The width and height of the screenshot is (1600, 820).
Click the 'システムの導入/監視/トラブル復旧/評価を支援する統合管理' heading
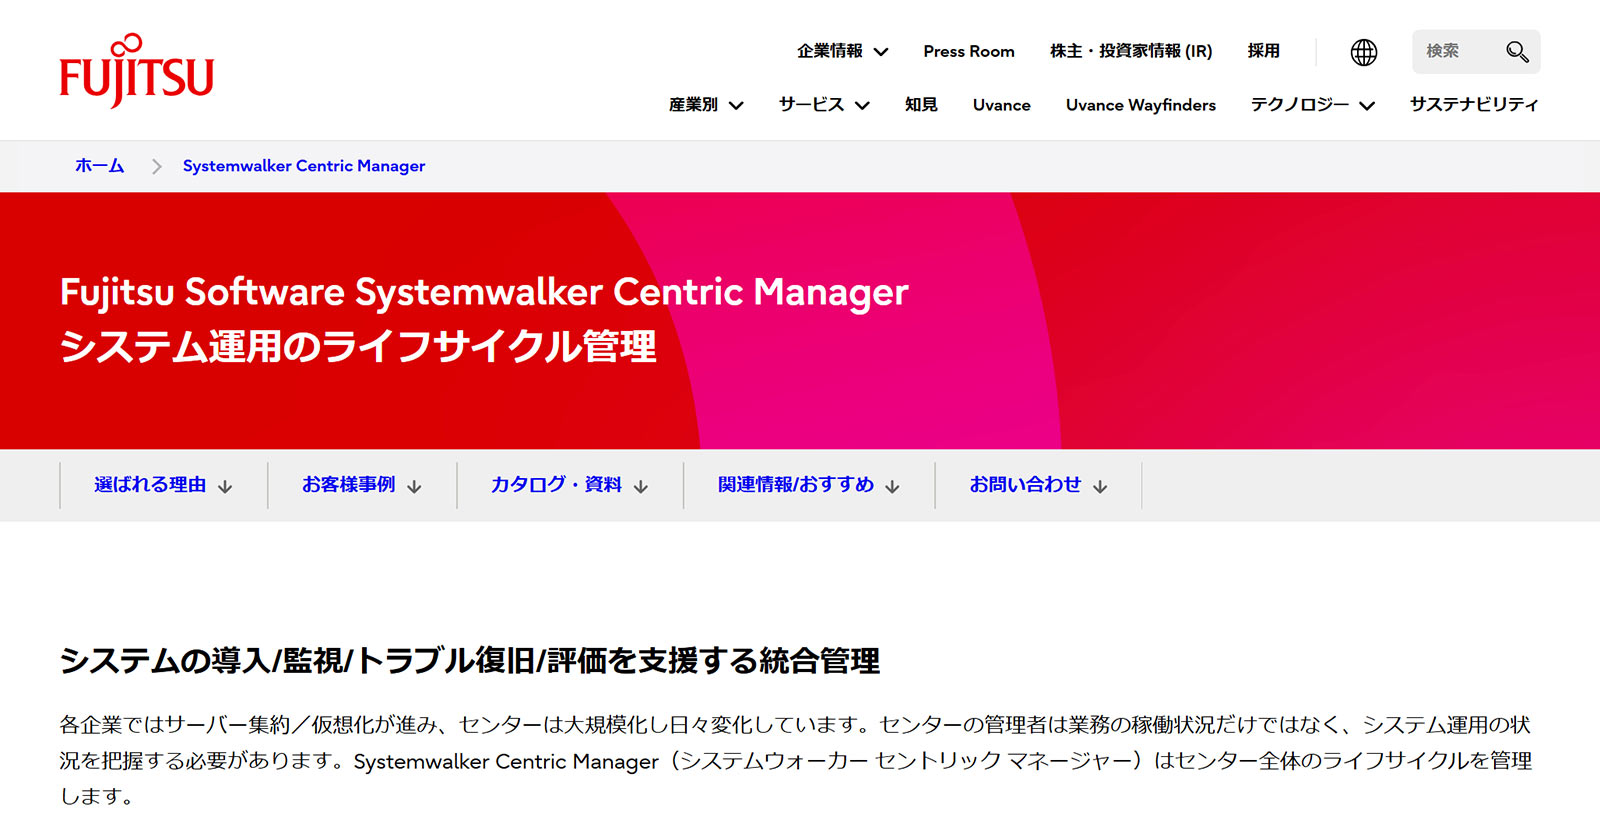(470, 661)
